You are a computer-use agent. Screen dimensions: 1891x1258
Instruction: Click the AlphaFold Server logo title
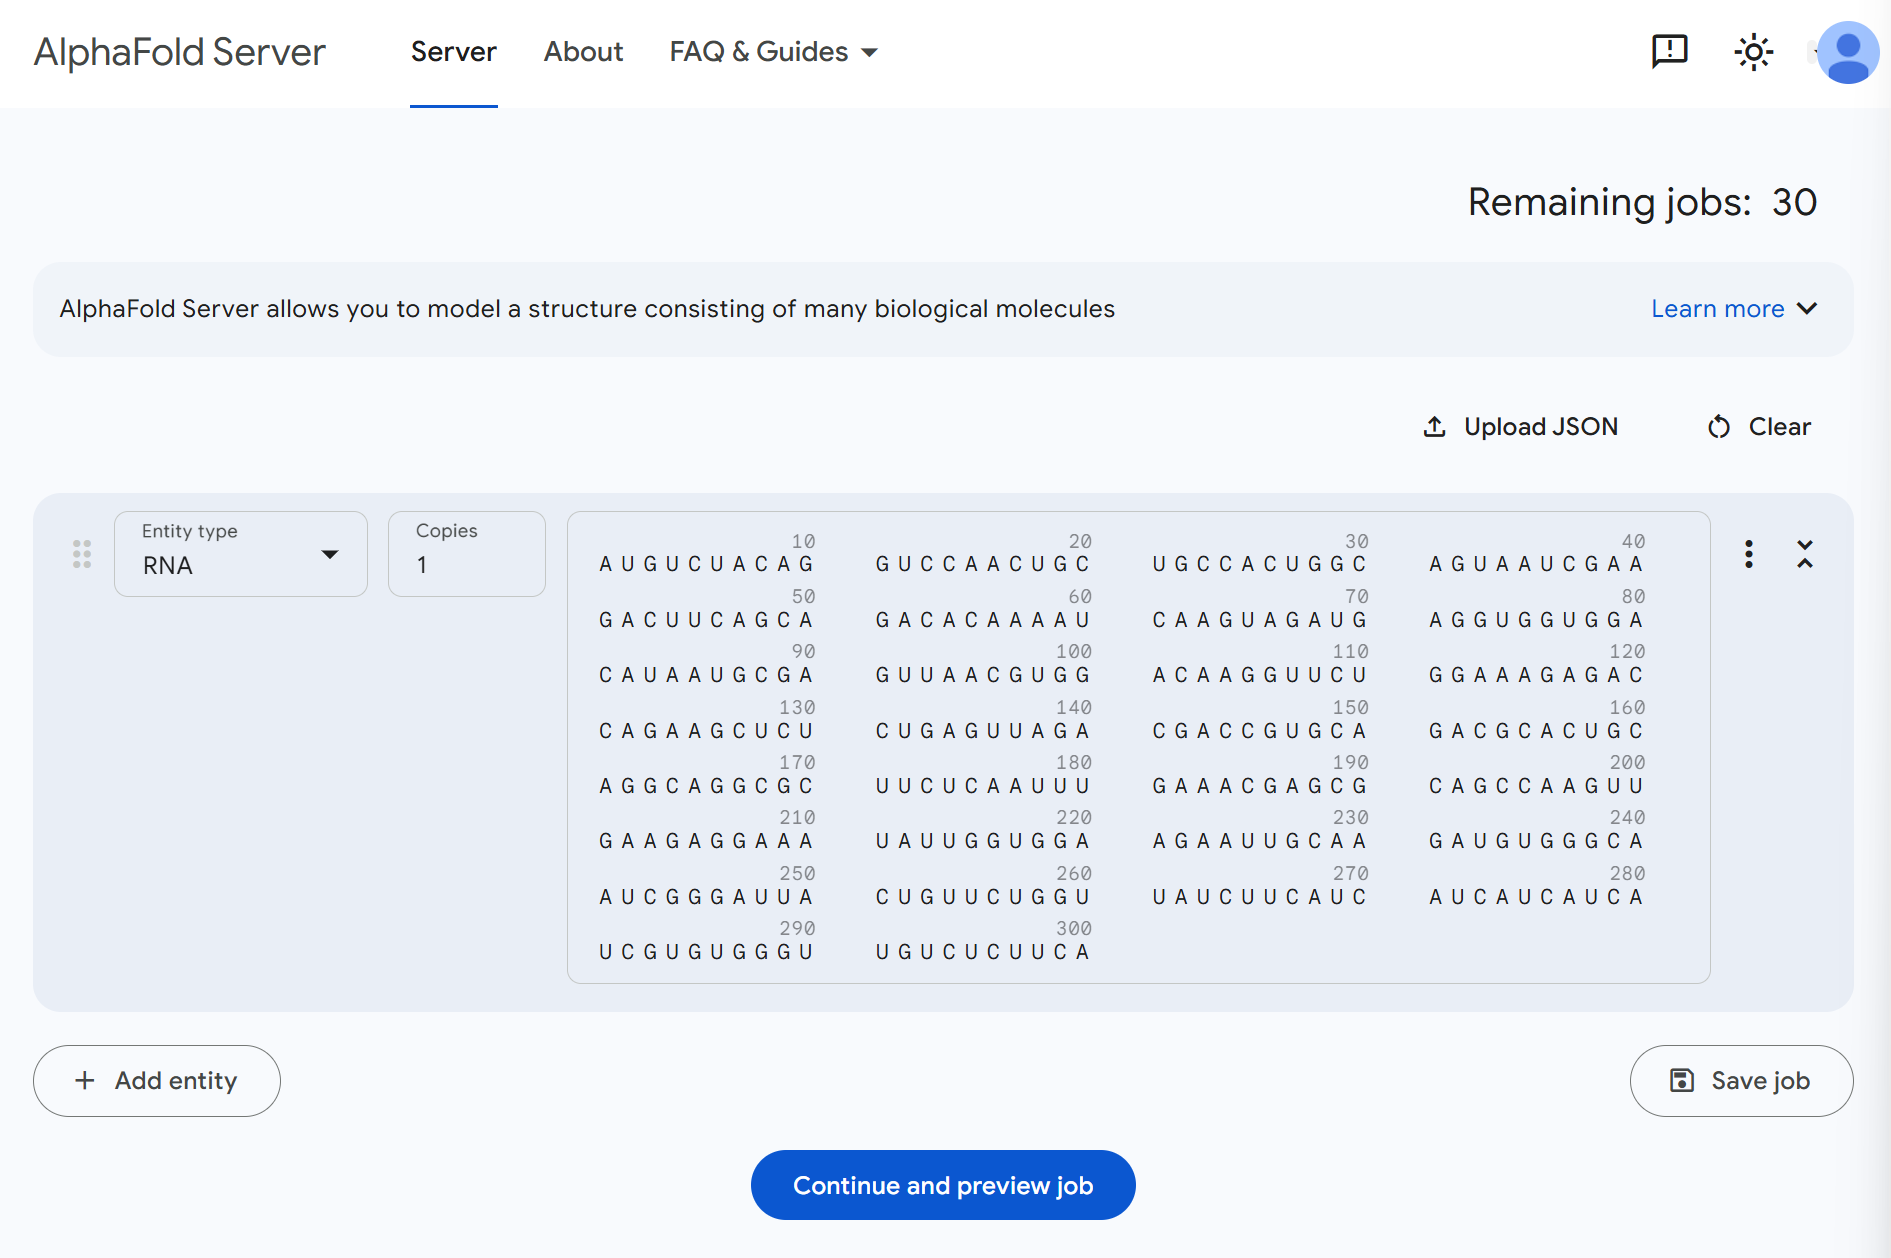pos(180,52)
